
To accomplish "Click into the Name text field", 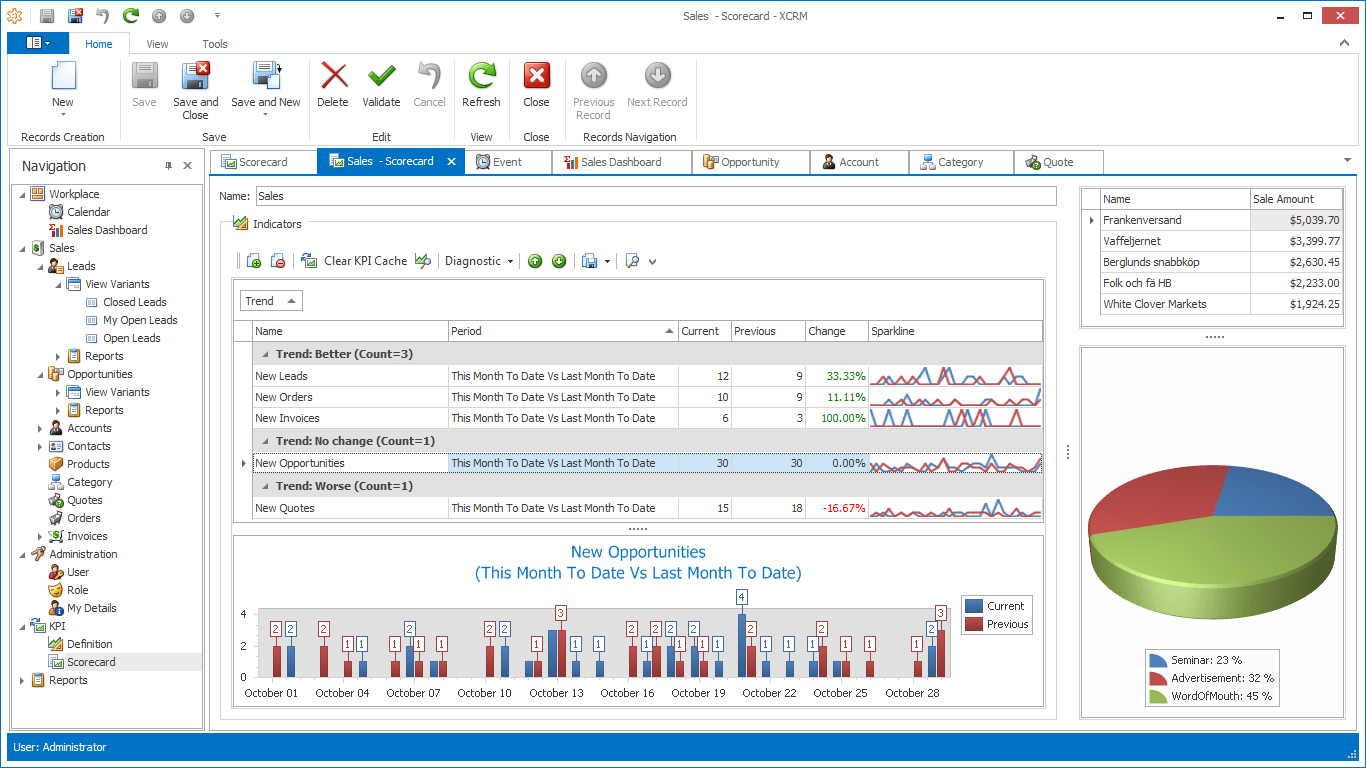I will 655,196.
